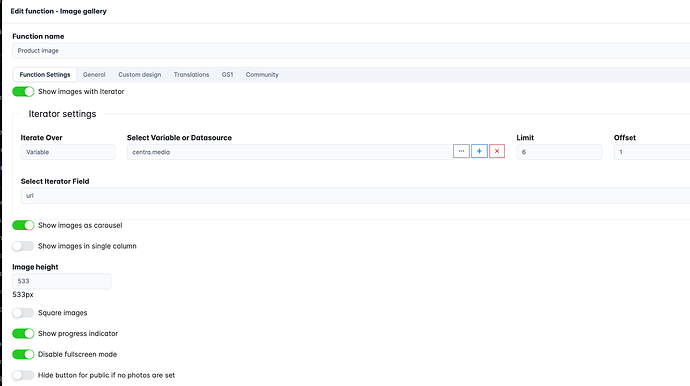Click the Offset field showing 1

pos(652,152)
